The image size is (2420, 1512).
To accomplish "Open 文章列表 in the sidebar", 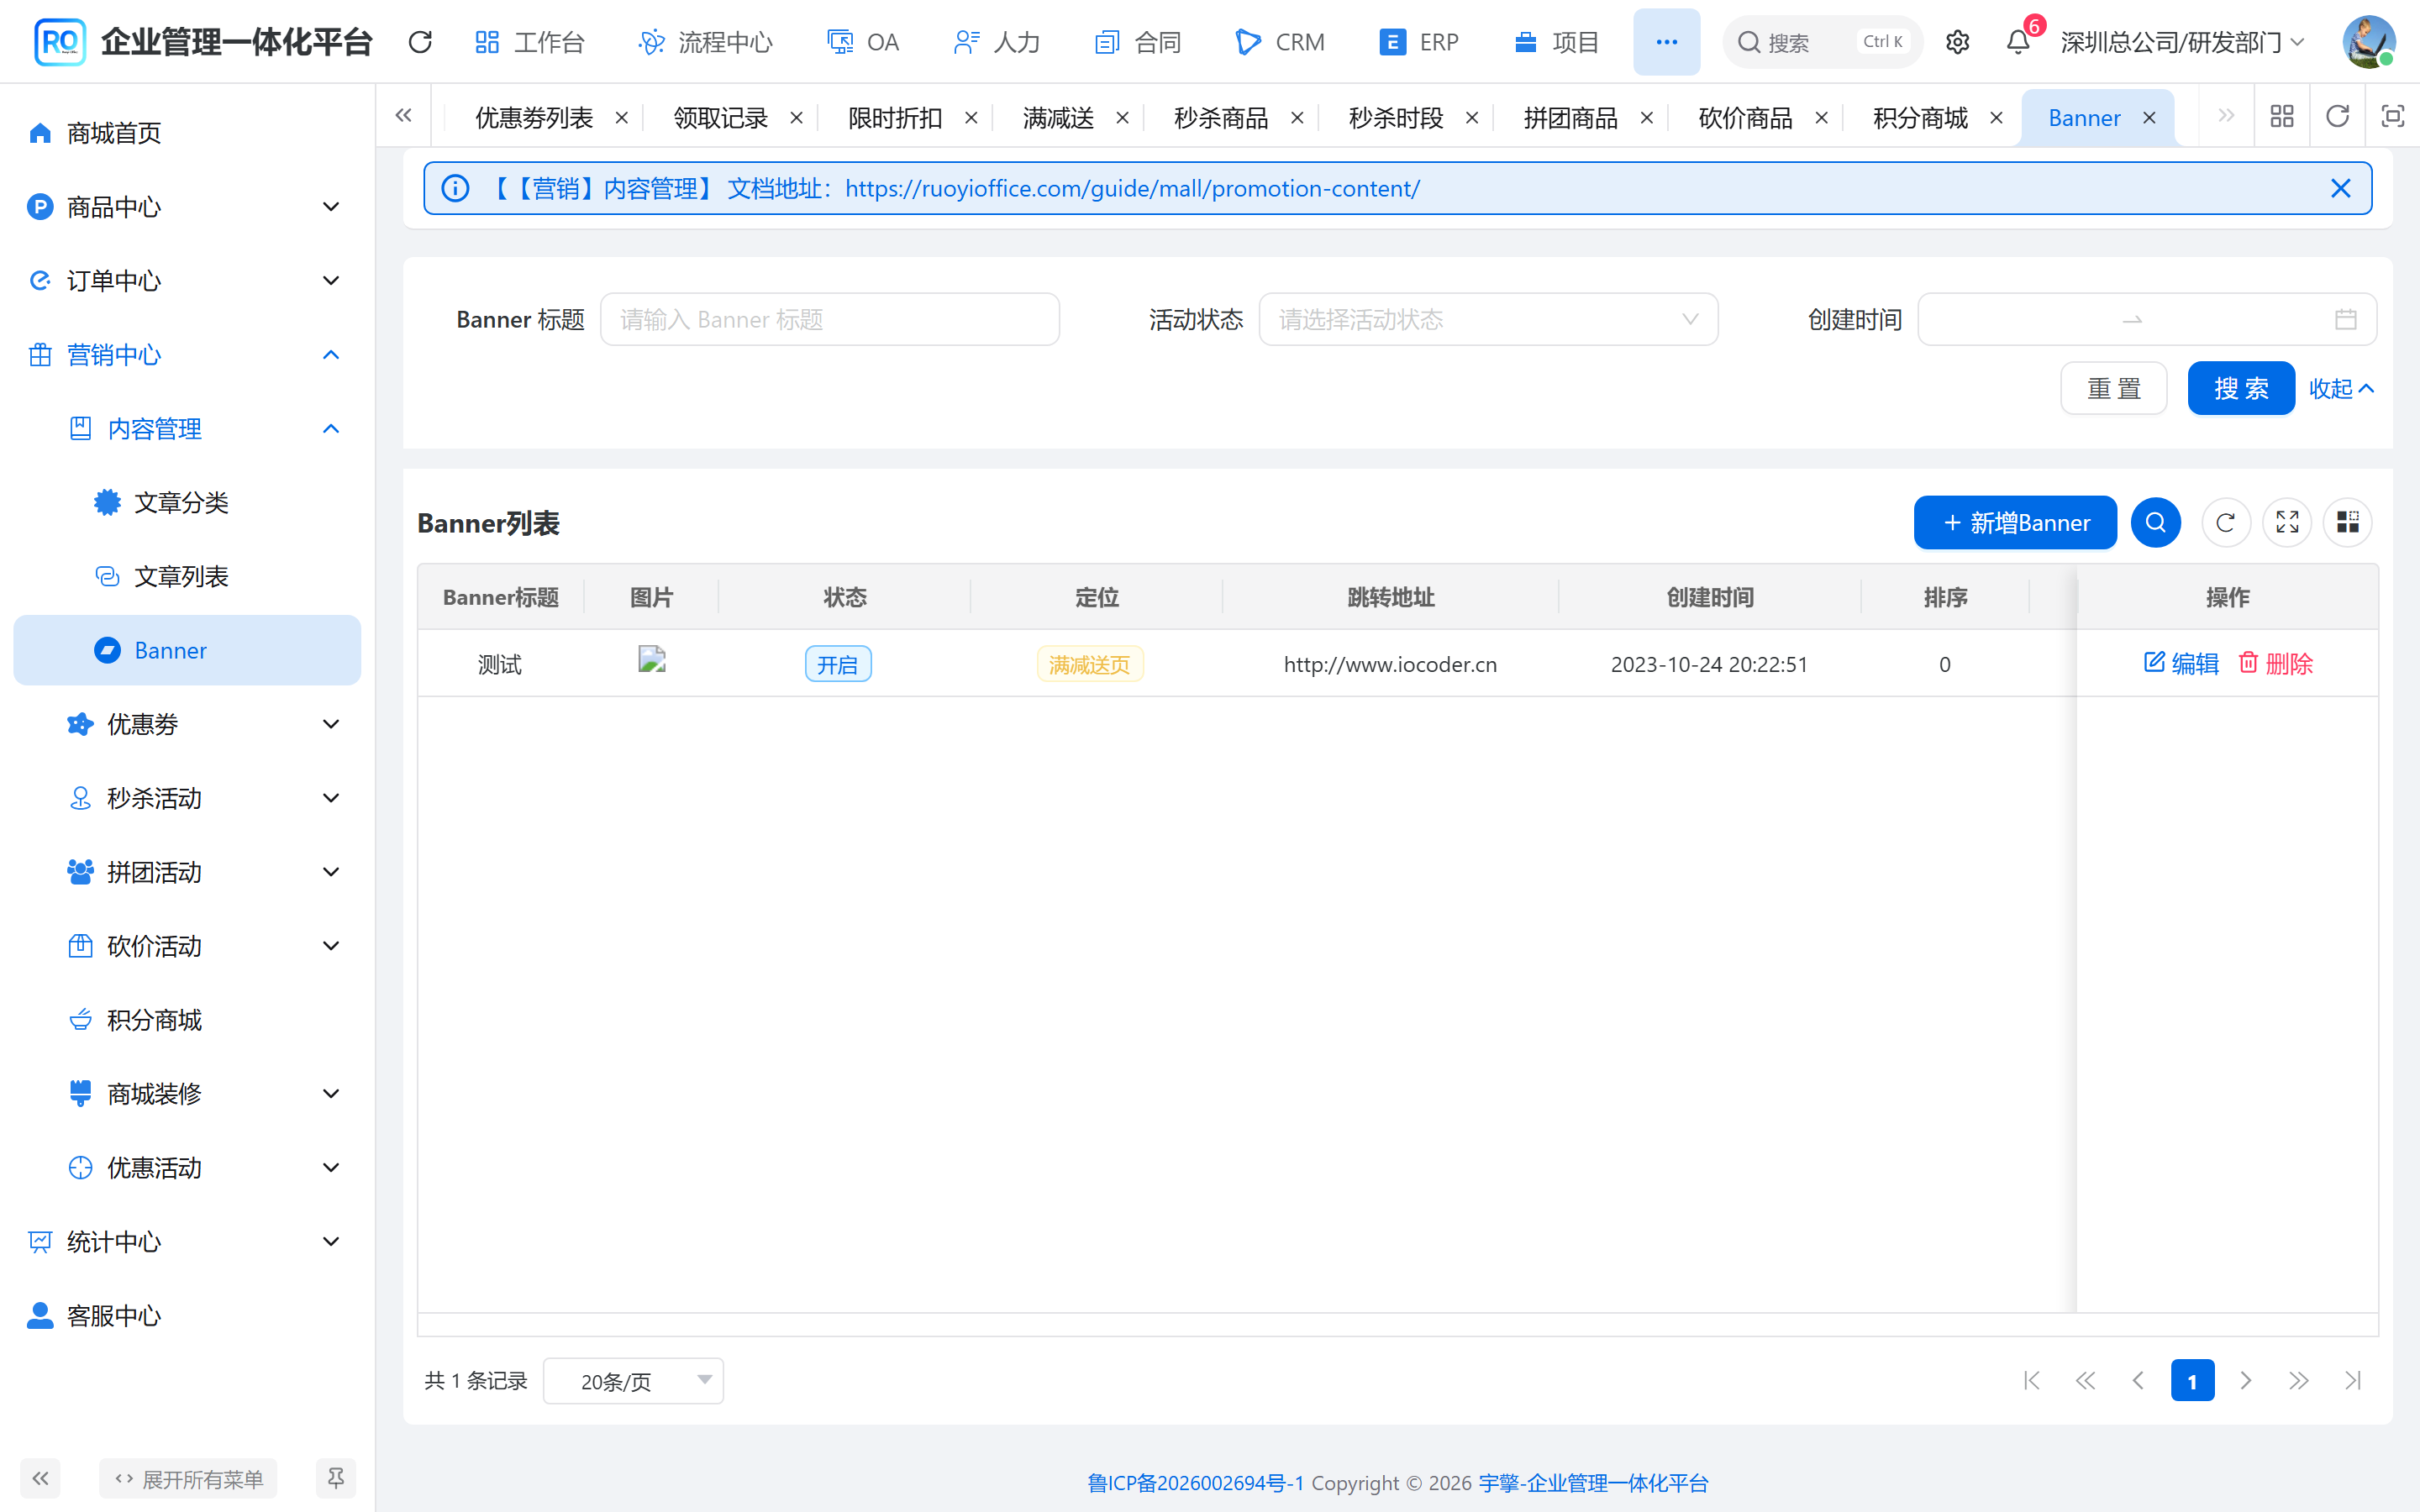I will click(x=187, y=577).
